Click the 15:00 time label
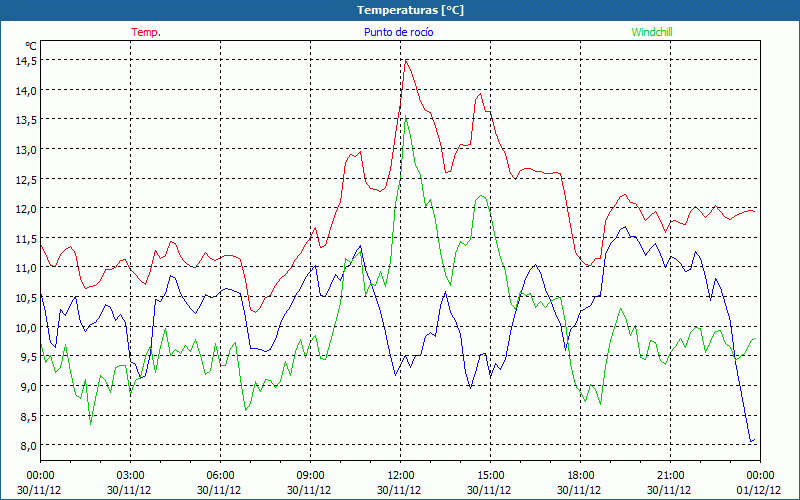 490,475
